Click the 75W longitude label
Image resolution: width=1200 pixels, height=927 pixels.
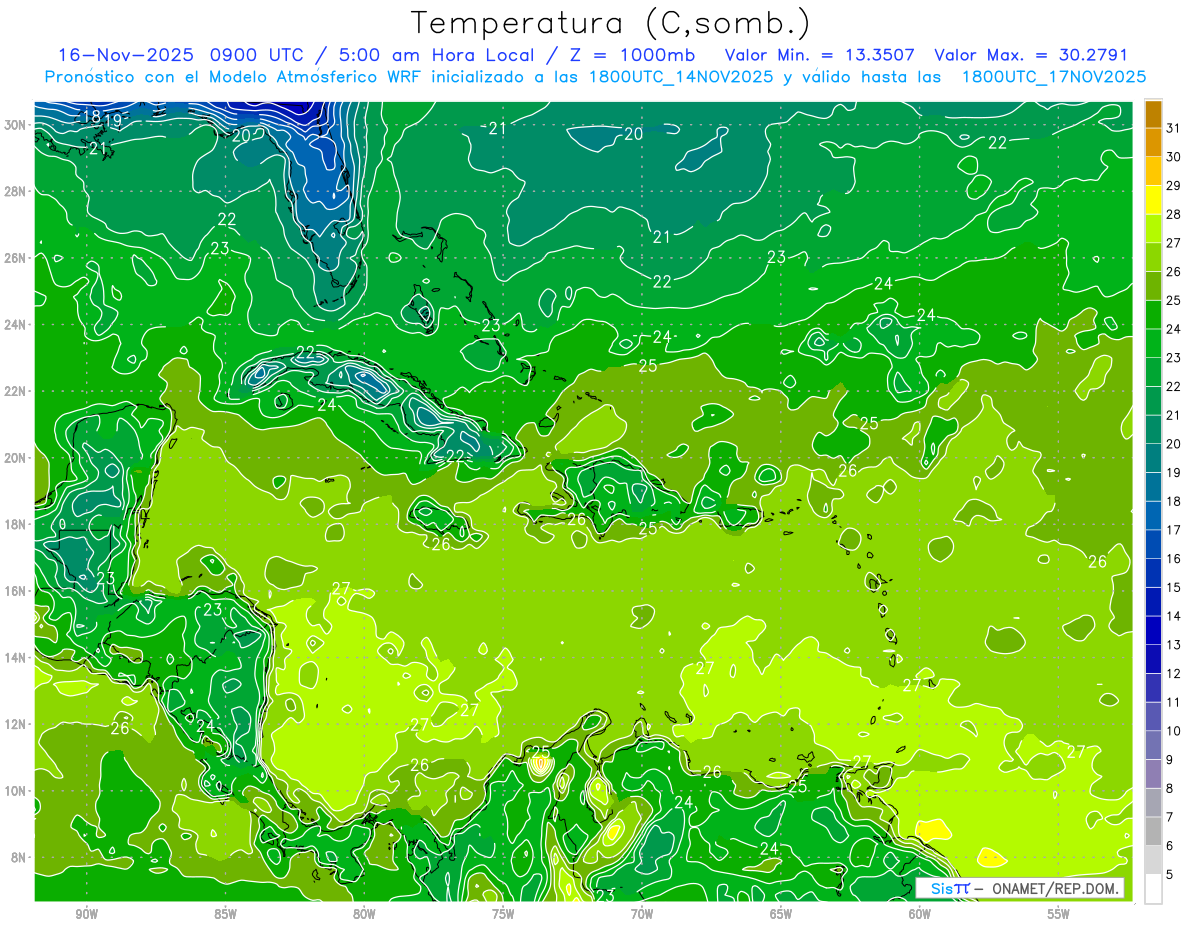pyautogui.click(x=503, y=913)
